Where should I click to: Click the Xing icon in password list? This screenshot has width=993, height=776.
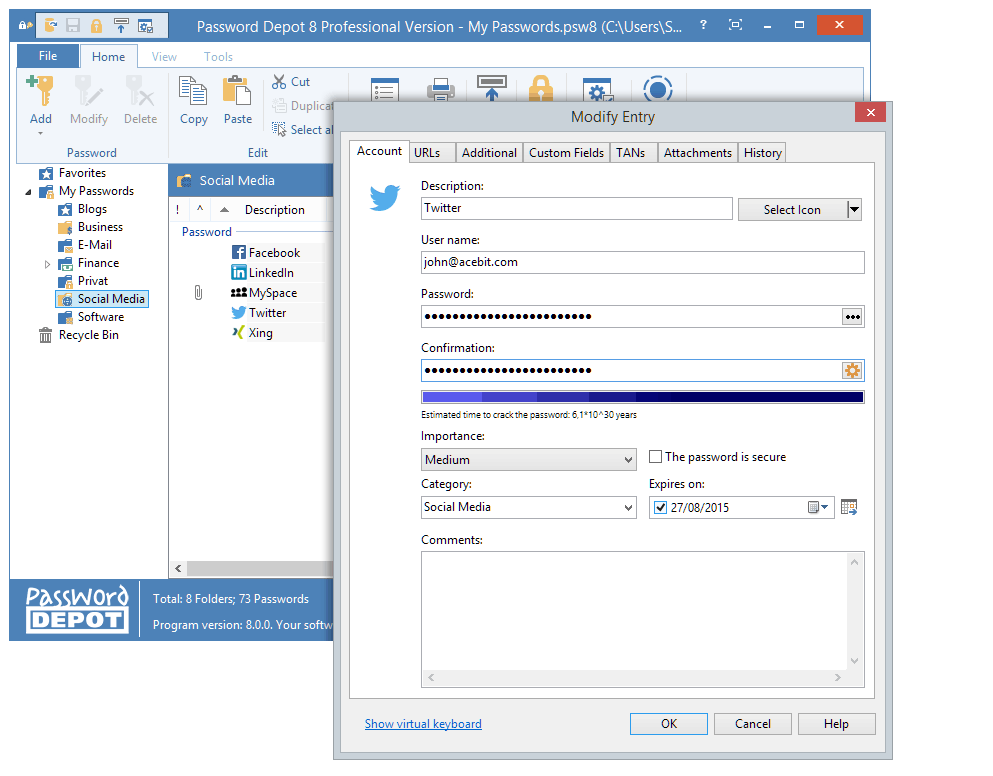tap(238, 333)
